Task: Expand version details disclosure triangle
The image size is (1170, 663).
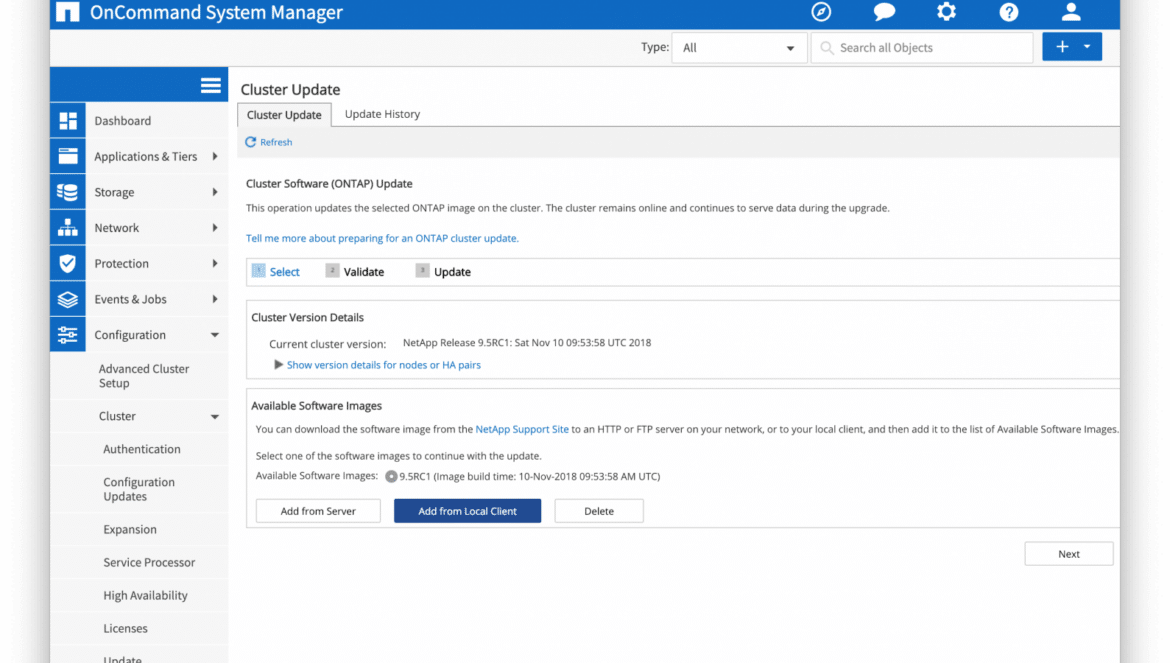Action: coord(278,365)
